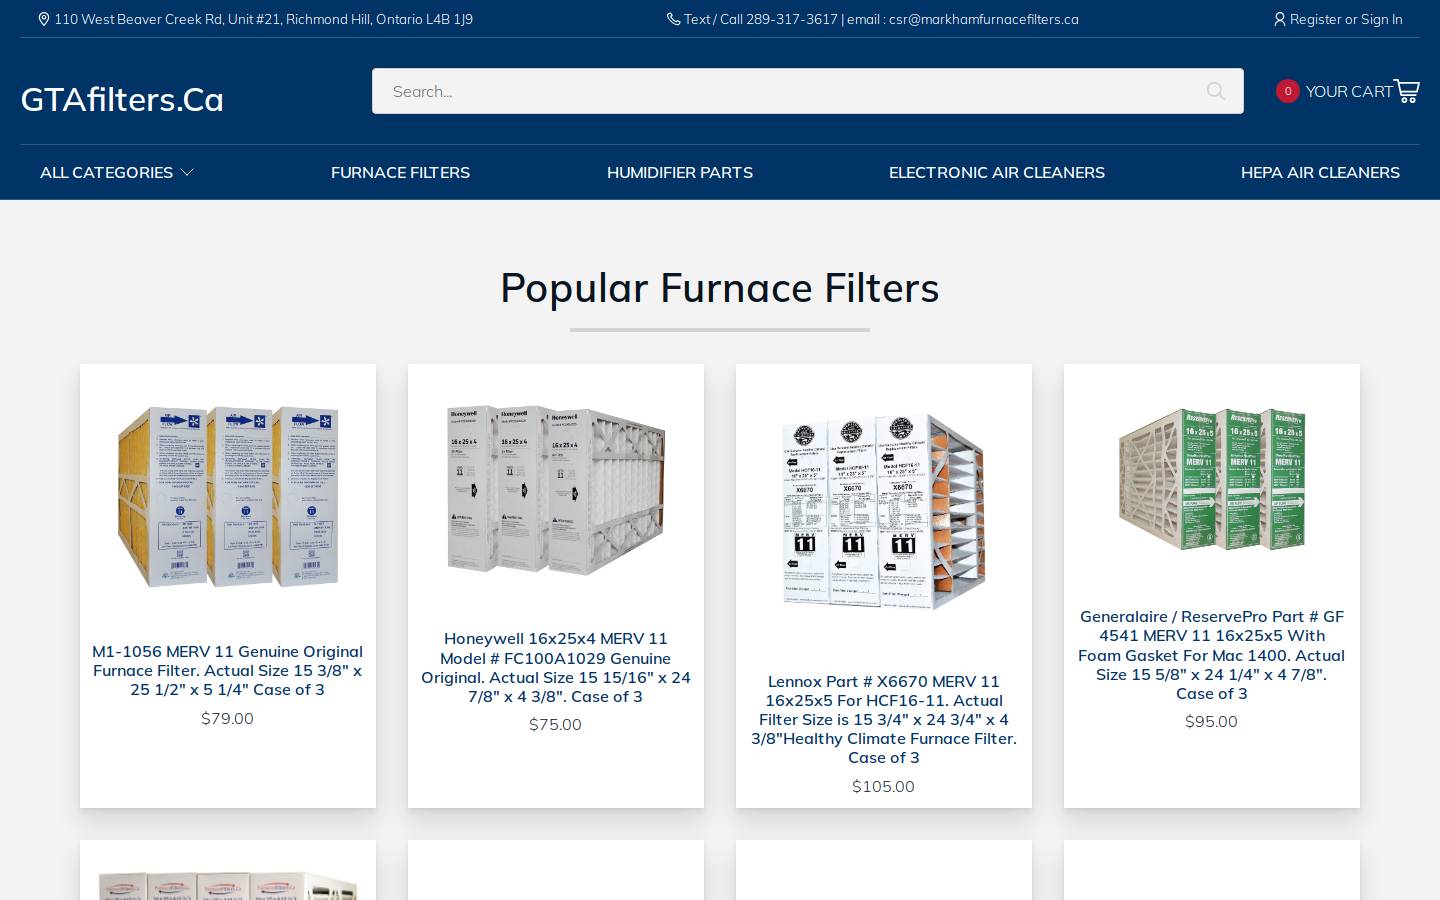Click the 110 West Beaver Creek Rd address text
The height and width of the screenshot is (900, 1440).
pyautogui.click(x=264, y=19)
